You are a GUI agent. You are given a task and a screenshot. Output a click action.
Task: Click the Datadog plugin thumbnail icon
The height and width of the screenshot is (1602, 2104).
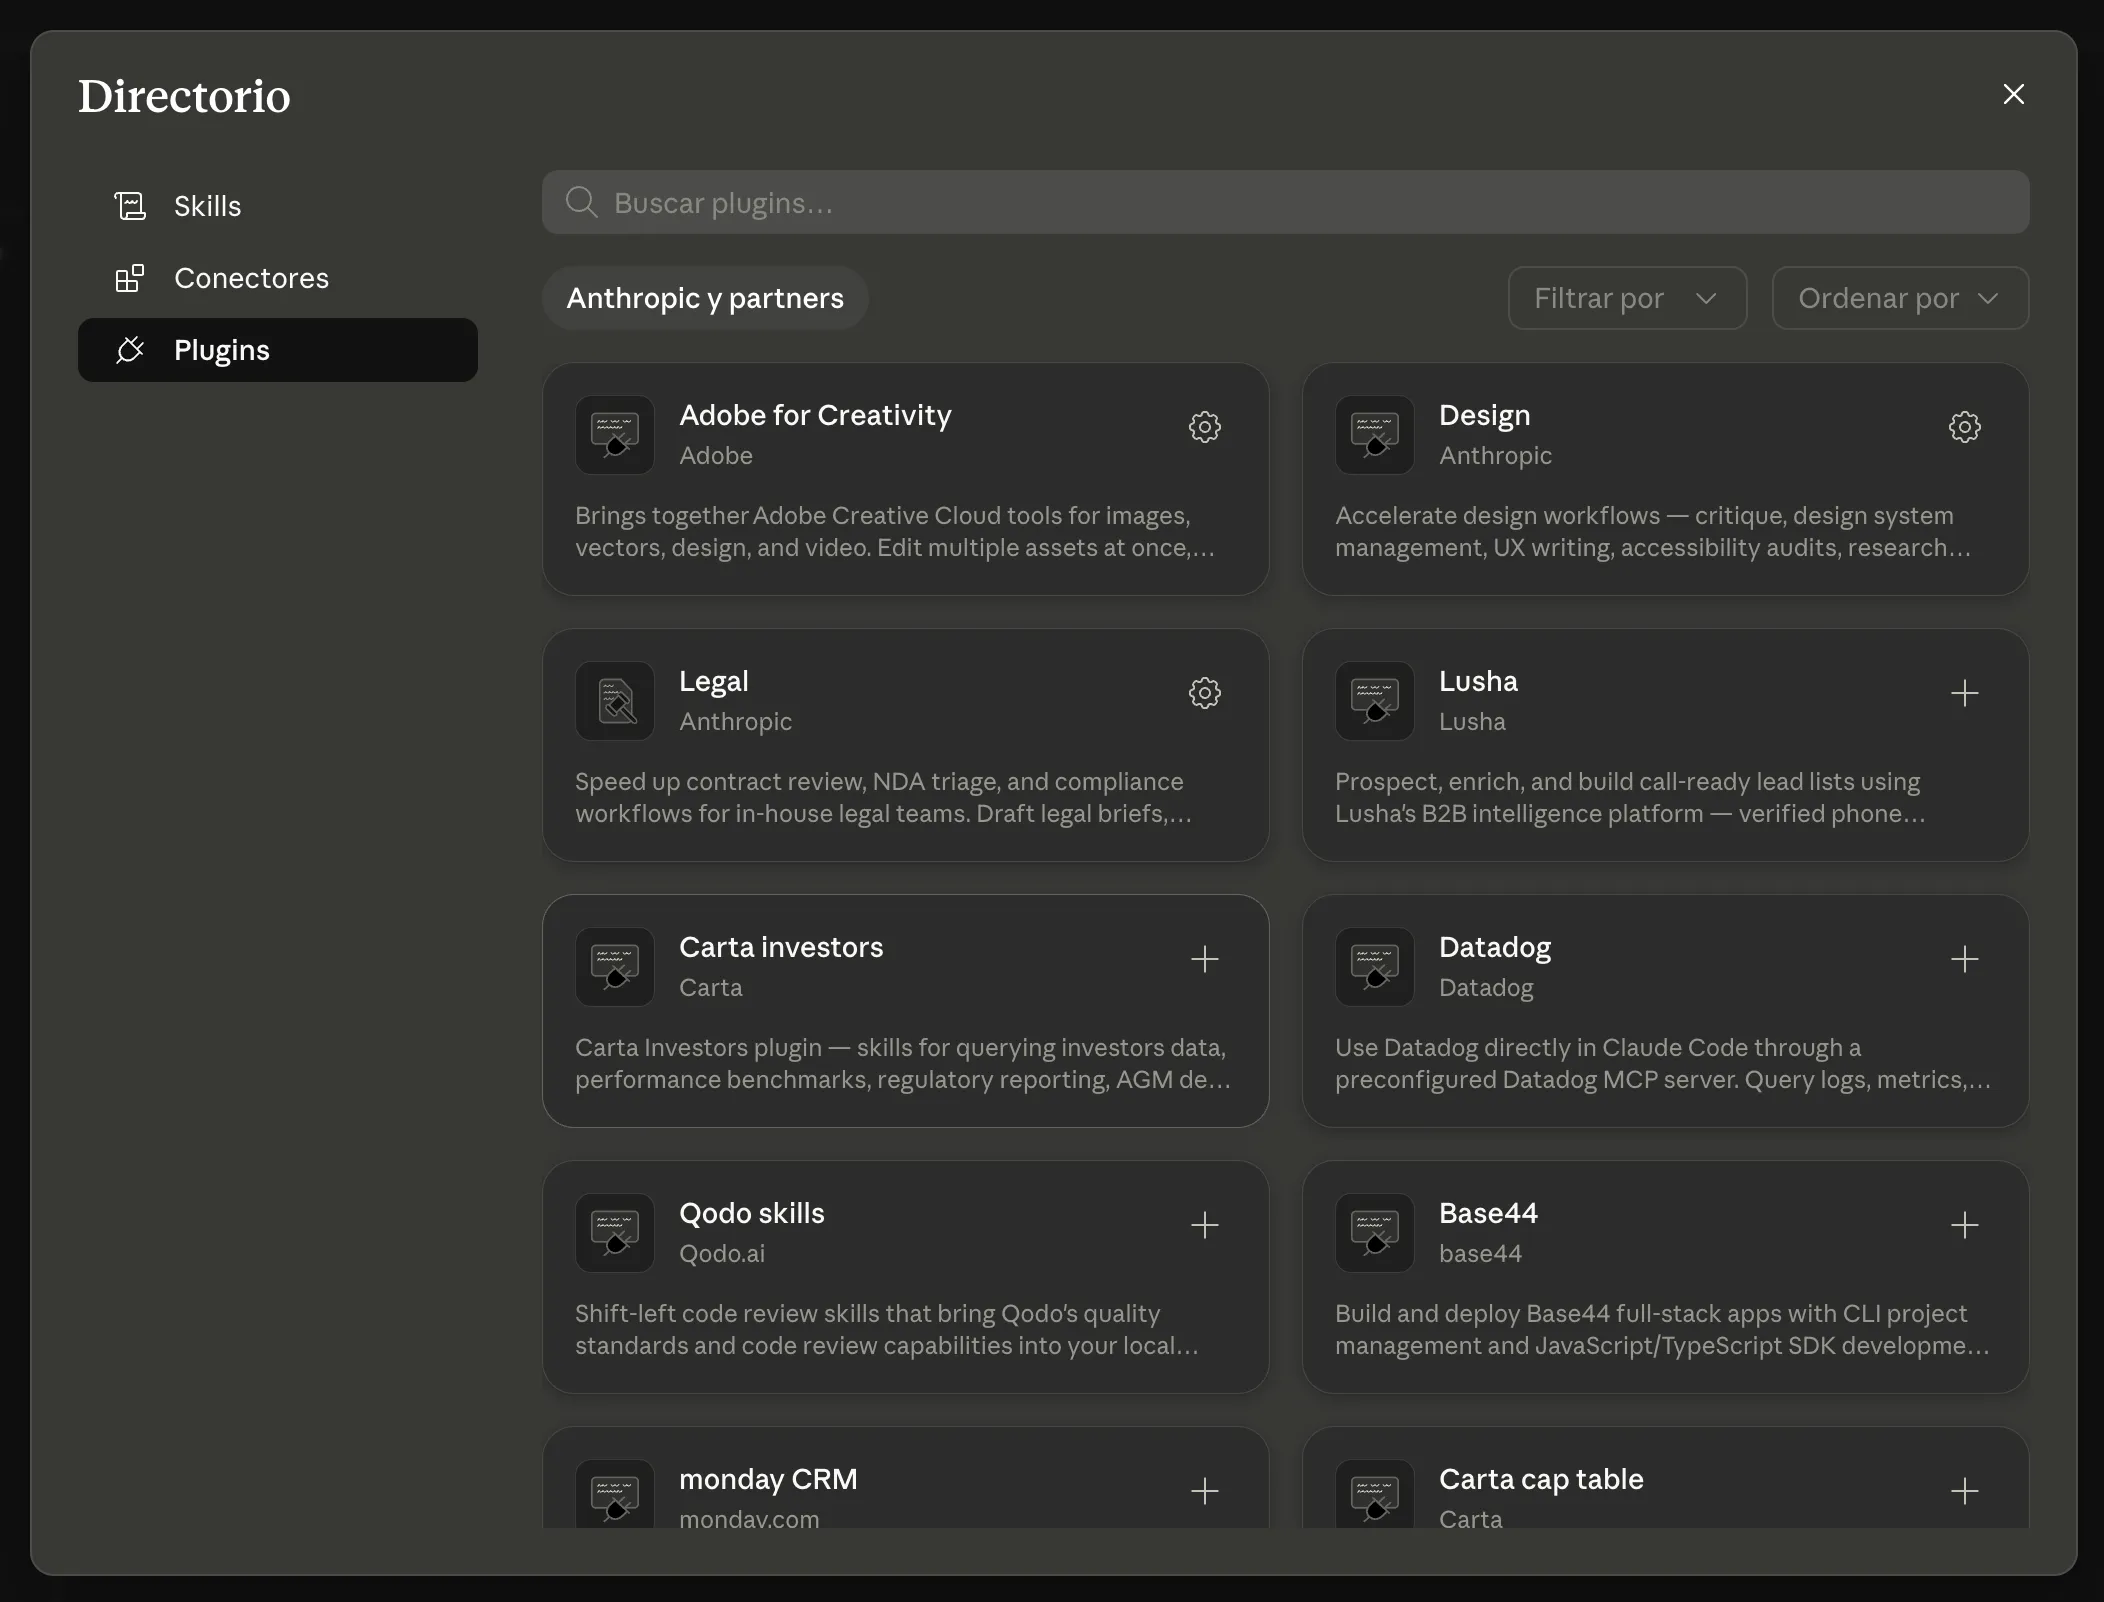pyautogui.click(x=1375, y=967)
